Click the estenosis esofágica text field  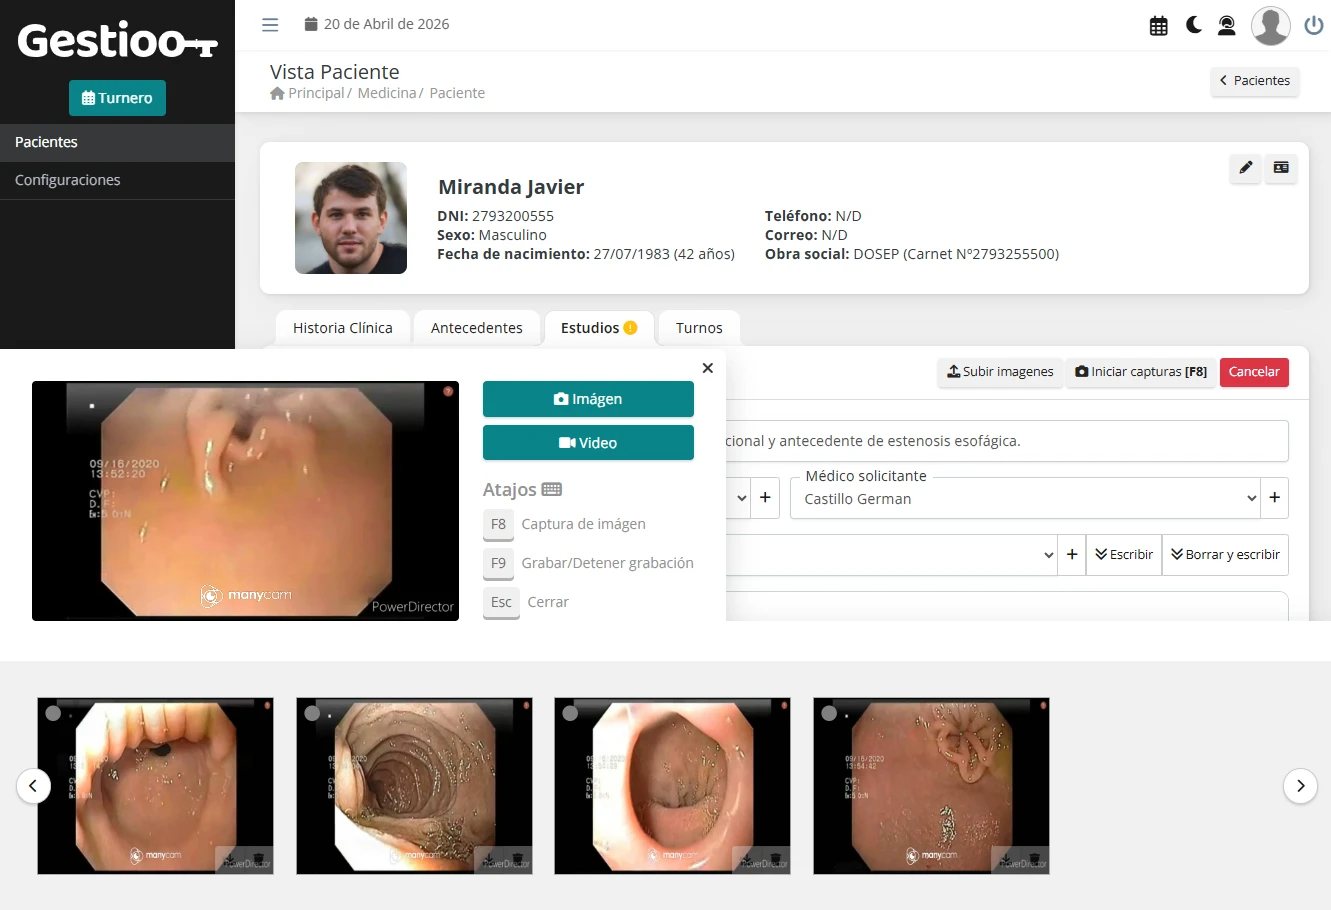point(1007,441)
